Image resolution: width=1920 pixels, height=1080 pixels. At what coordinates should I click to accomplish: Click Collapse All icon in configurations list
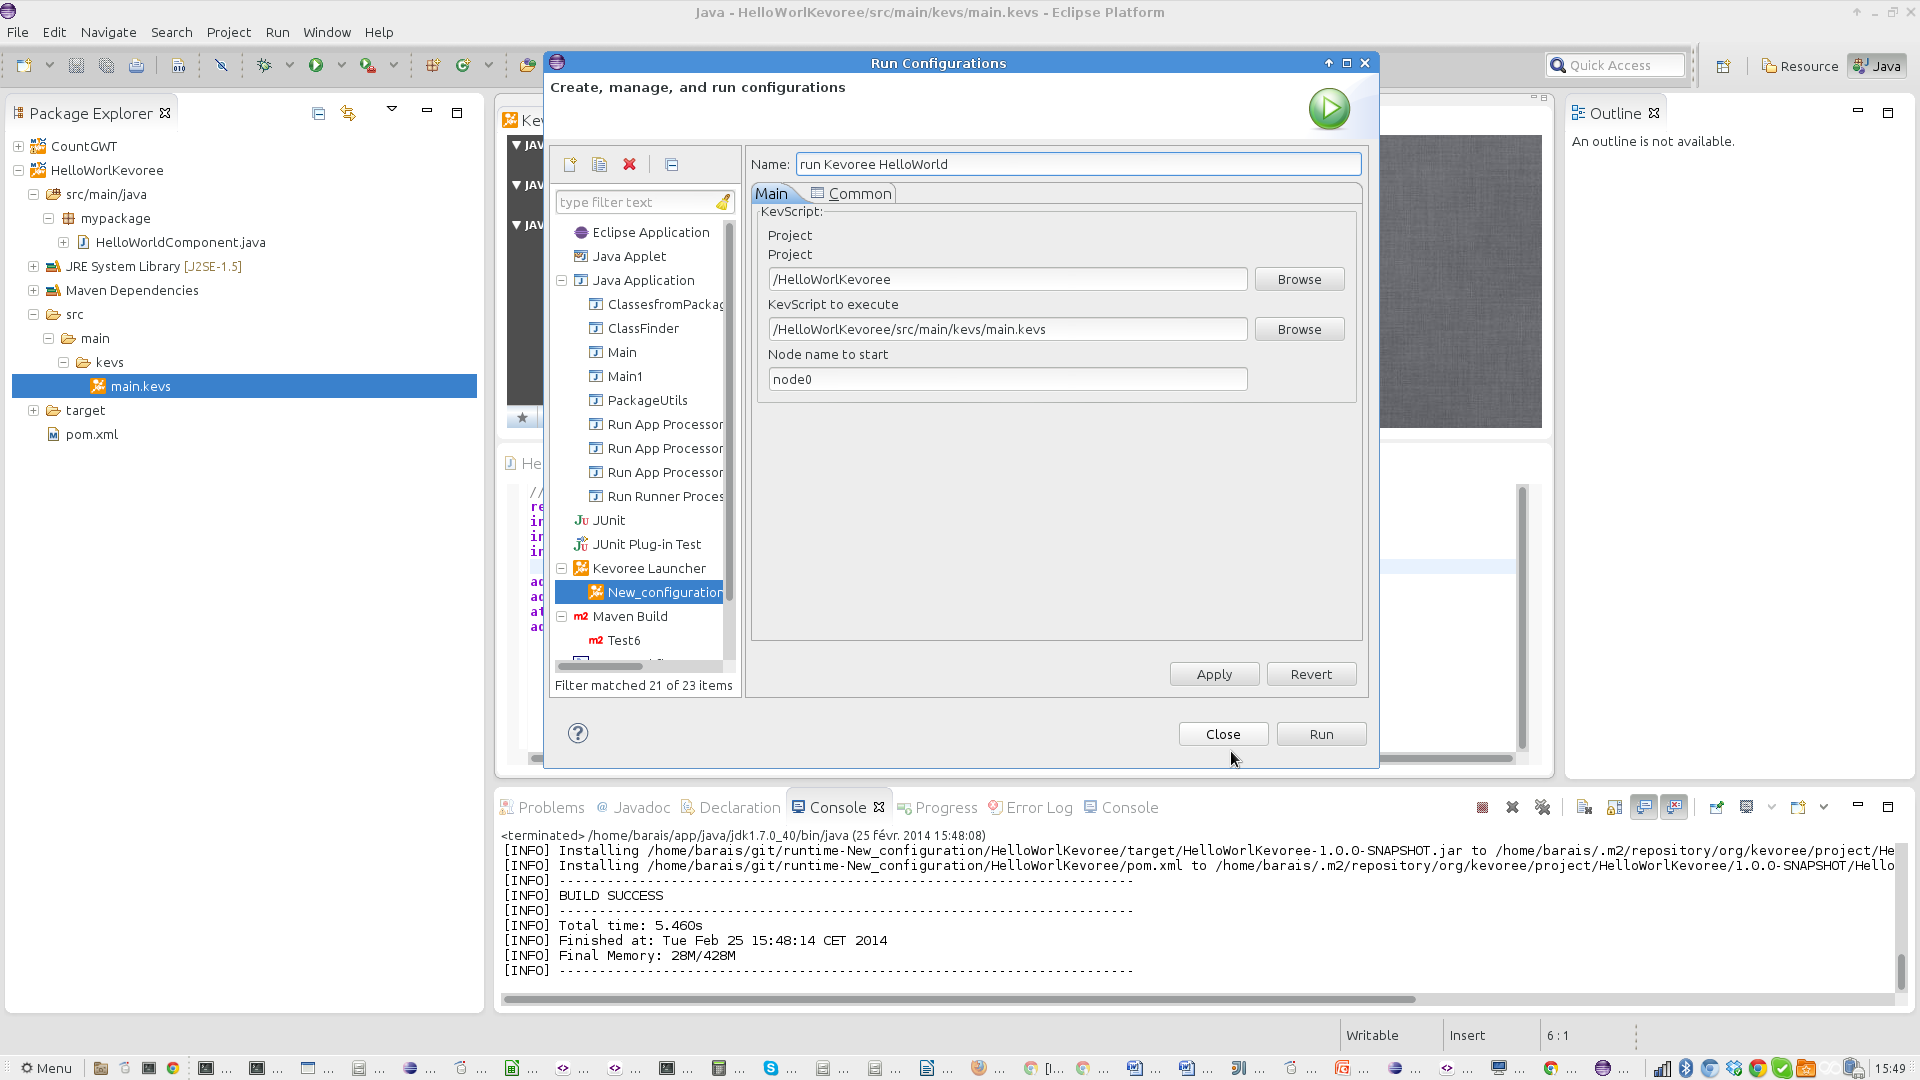[x=672, y=165]
